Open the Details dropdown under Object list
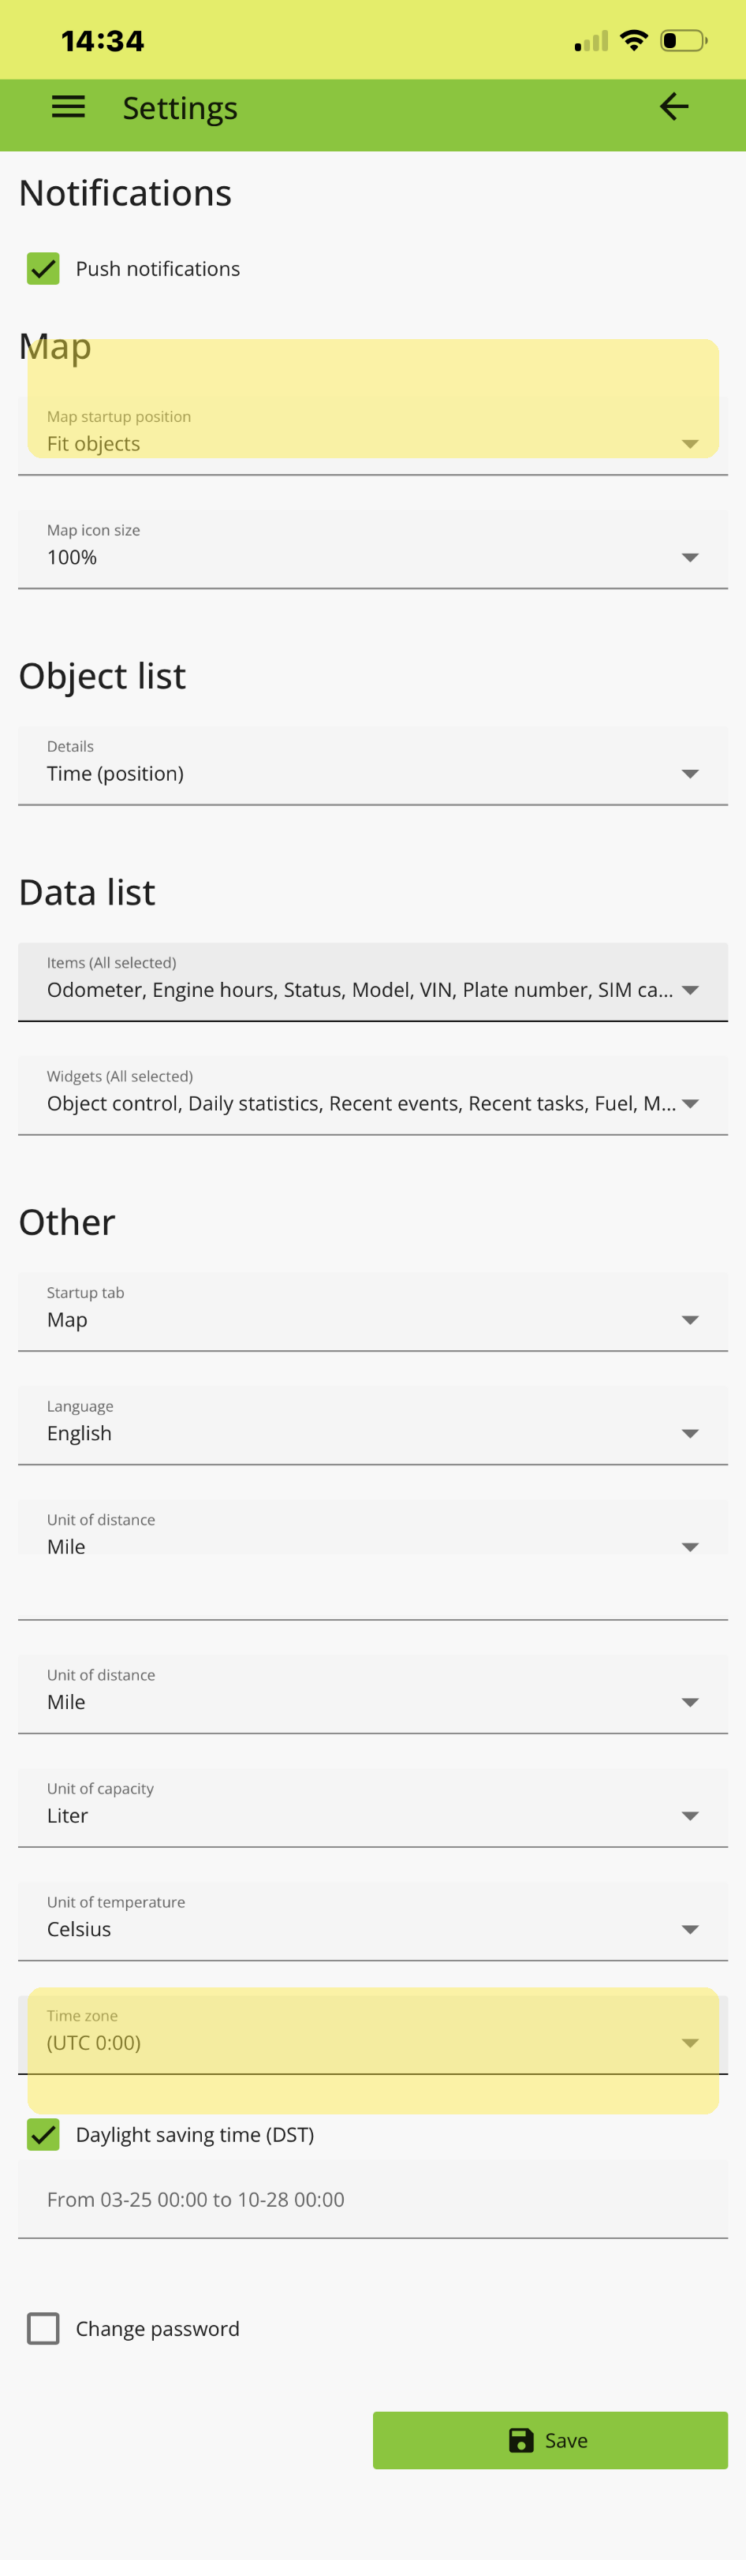 point(690,772)
